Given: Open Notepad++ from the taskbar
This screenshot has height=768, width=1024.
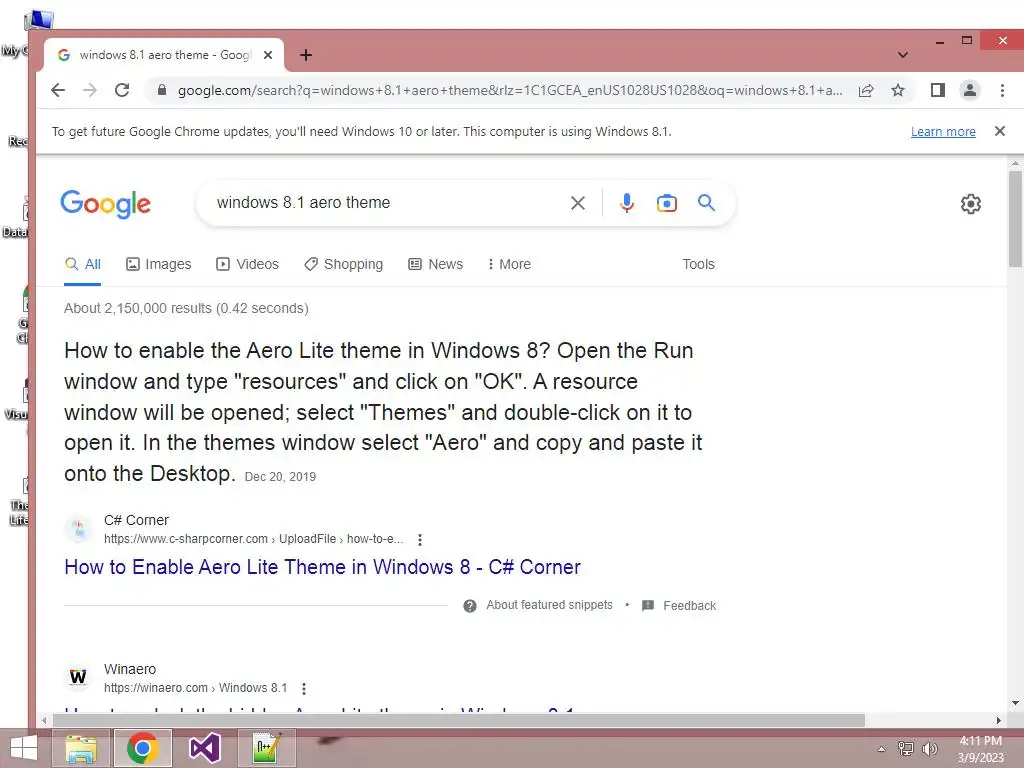Looking at the screenshot, I should pos(266,748).
